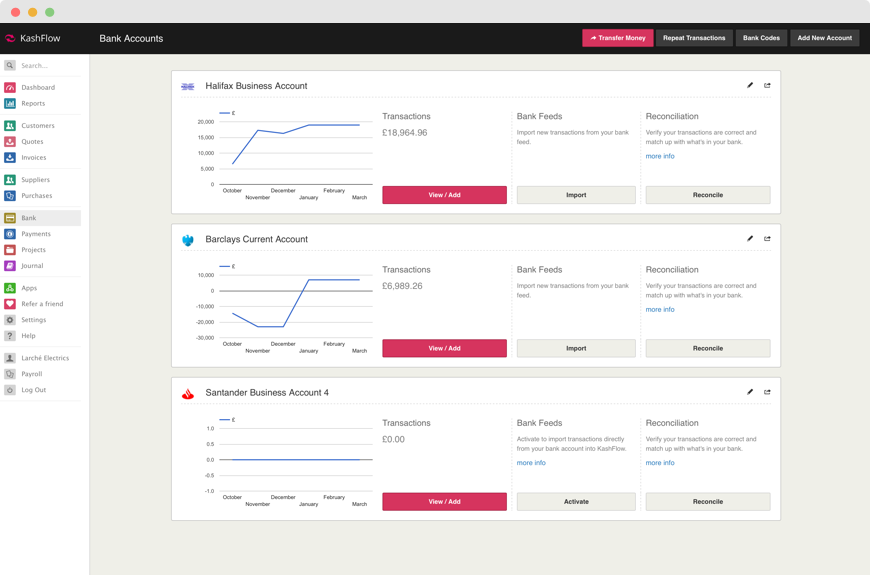Select Settings in the sidebar
This screenshot has width=870, height=575.
(34, 320)
